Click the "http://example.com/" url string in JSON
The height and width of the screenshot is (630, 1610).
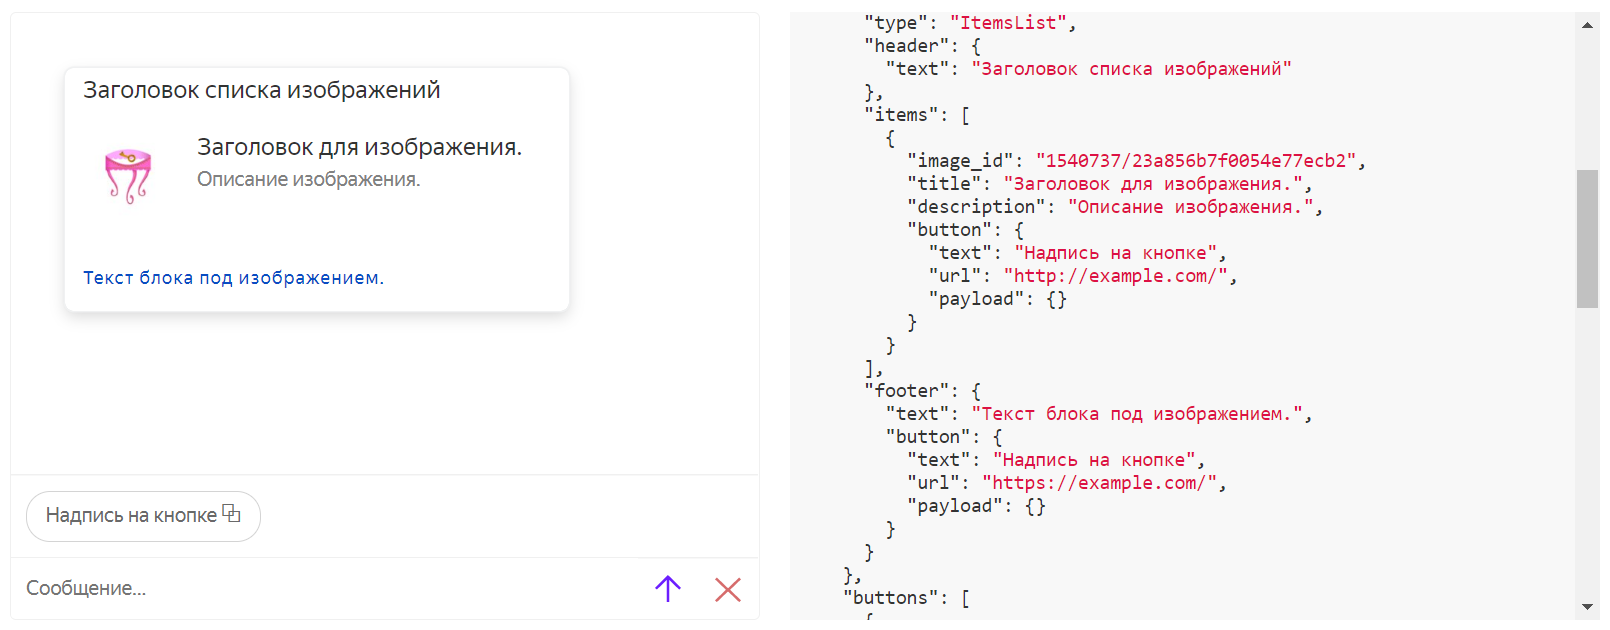1115,276
